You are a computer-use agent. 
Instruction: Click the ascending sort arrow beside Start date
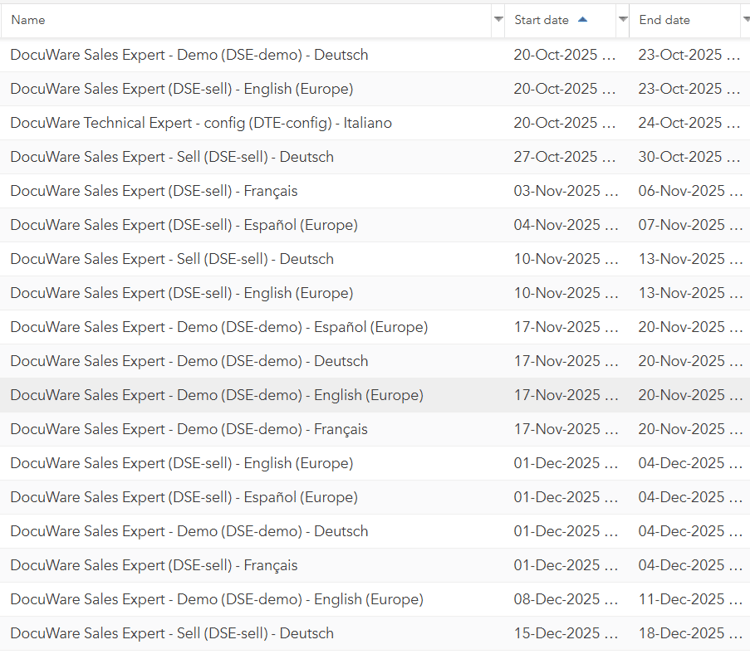(x=583, y=20)
